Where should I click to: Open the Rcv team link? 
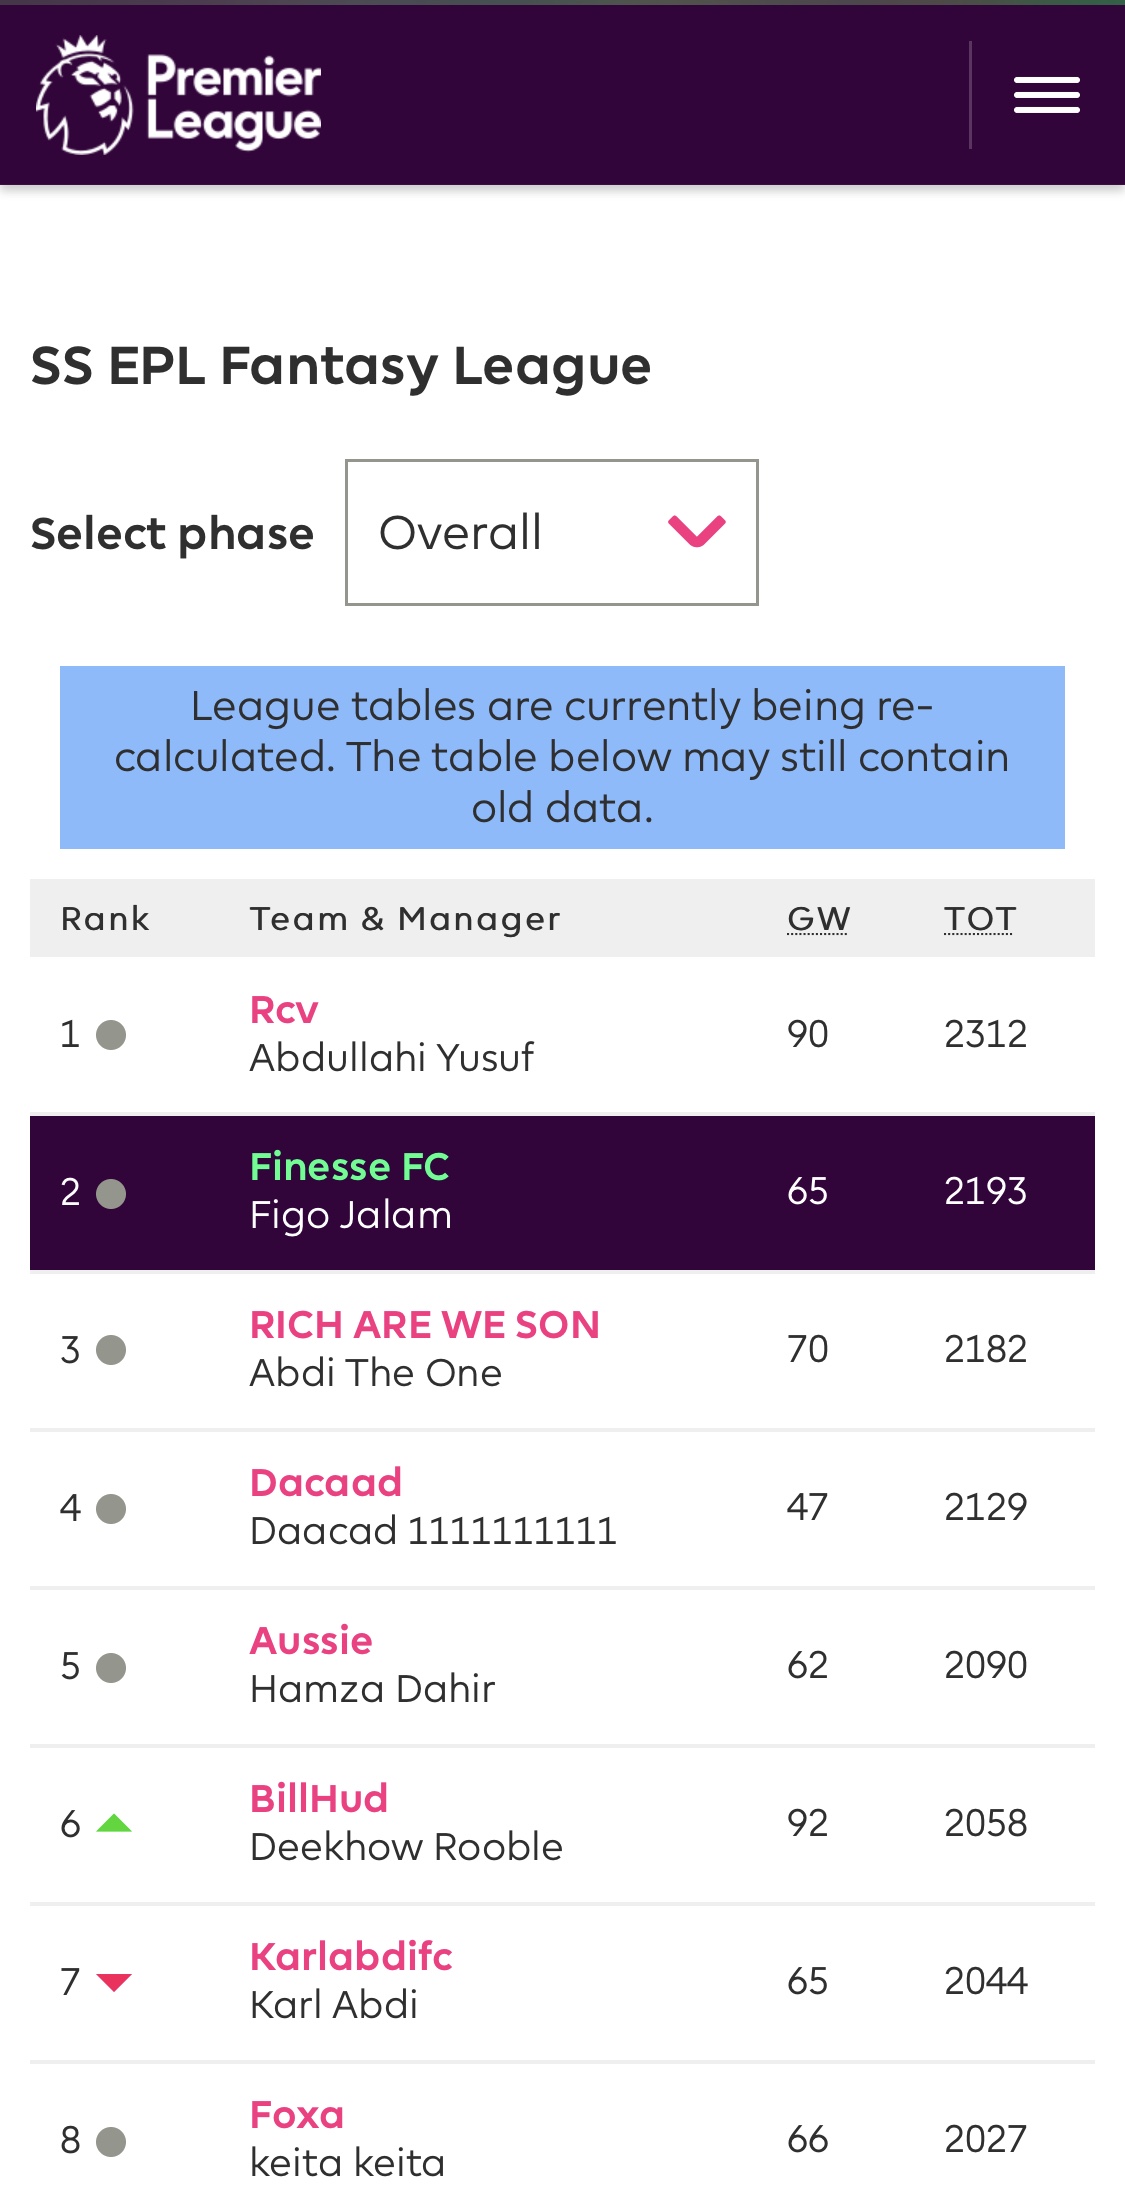(284, 1010)
